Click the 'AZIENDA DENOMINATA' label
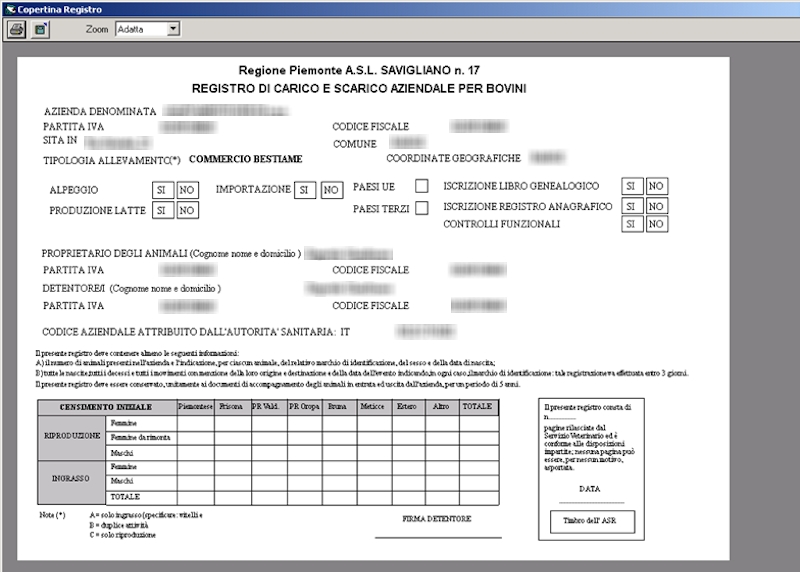 tap(100, 111)
